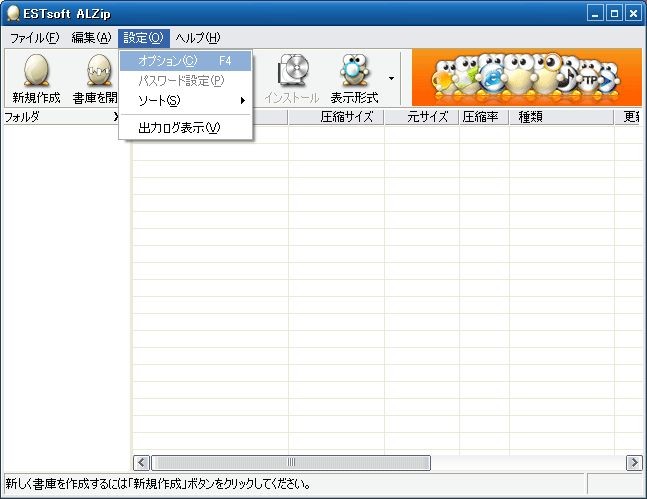This screenshot has height=499, width=647.
Task: Click the 新規作成 egg icon
Action: [36, 70]
